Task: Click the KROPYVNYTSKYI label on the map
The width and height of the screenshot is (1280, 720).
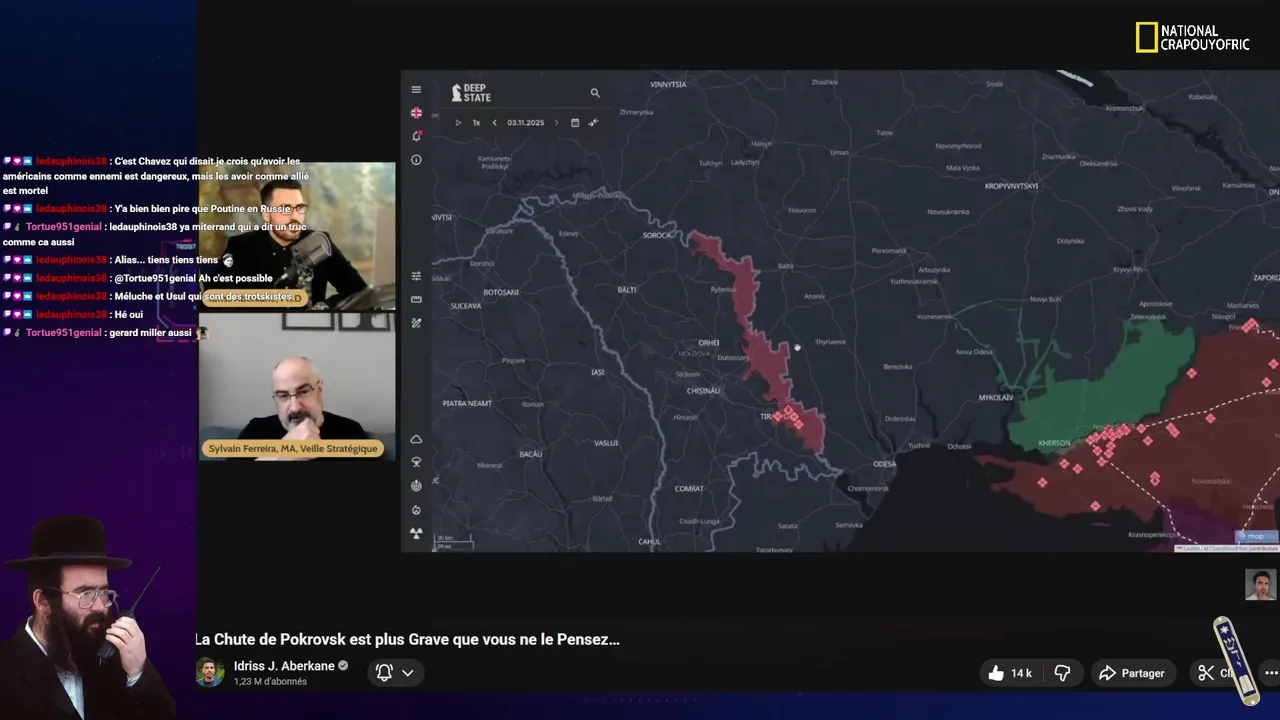Action: 1011,186
